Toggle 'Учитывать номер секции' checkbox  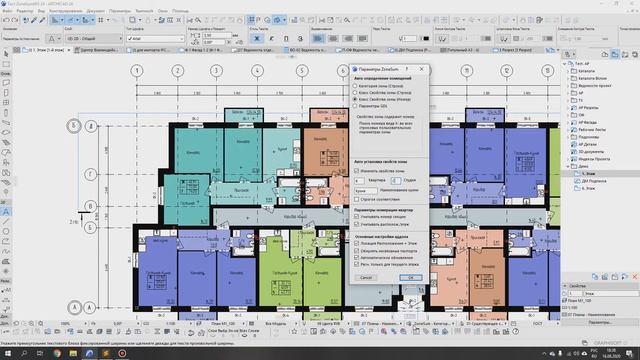coord(356,216)
